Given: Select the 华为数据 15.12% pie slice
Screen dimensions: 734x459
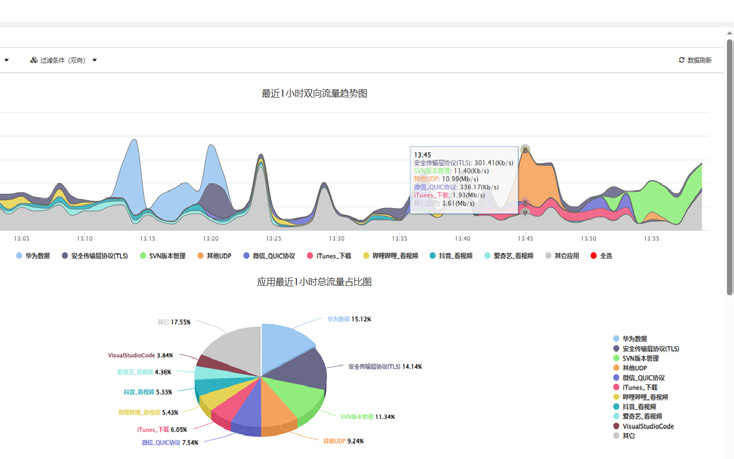Looking at the screenshot, I should pos(292,346).
